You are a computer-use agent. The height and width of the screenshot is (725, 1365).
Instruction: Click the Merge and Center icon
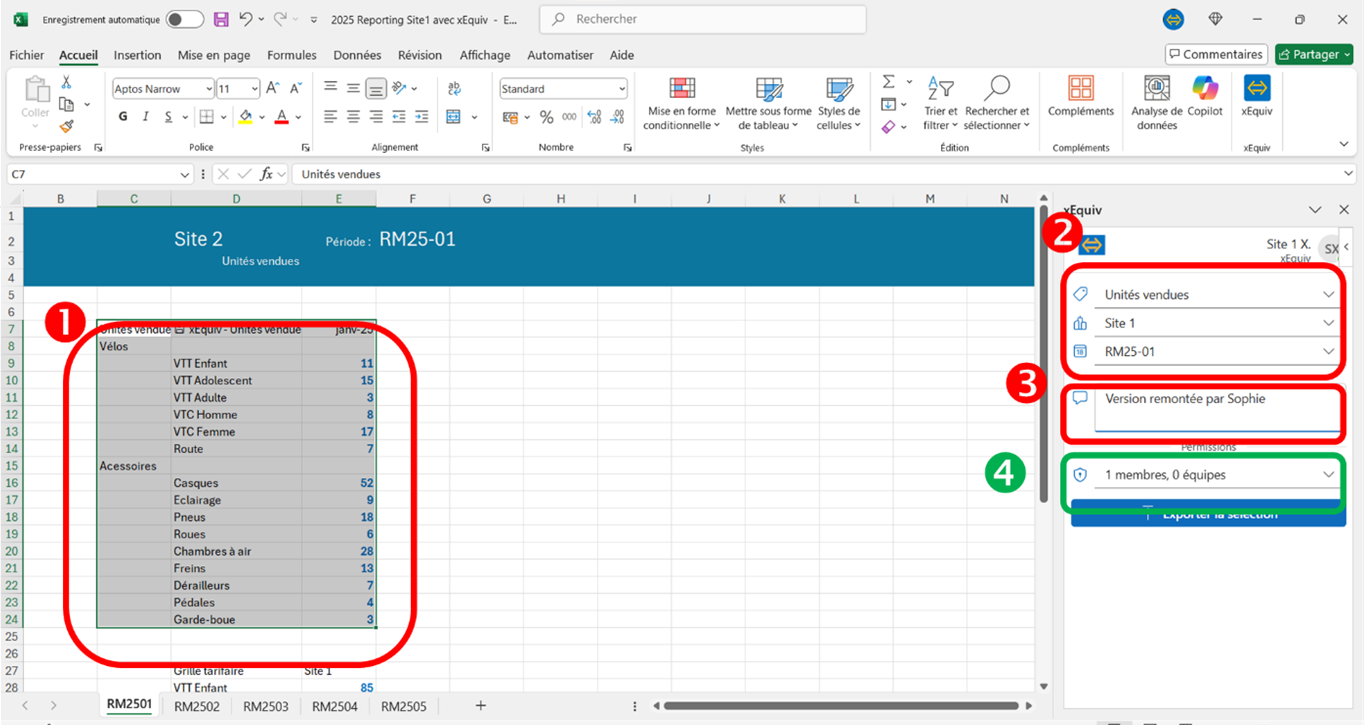click(x=453, y=117)
